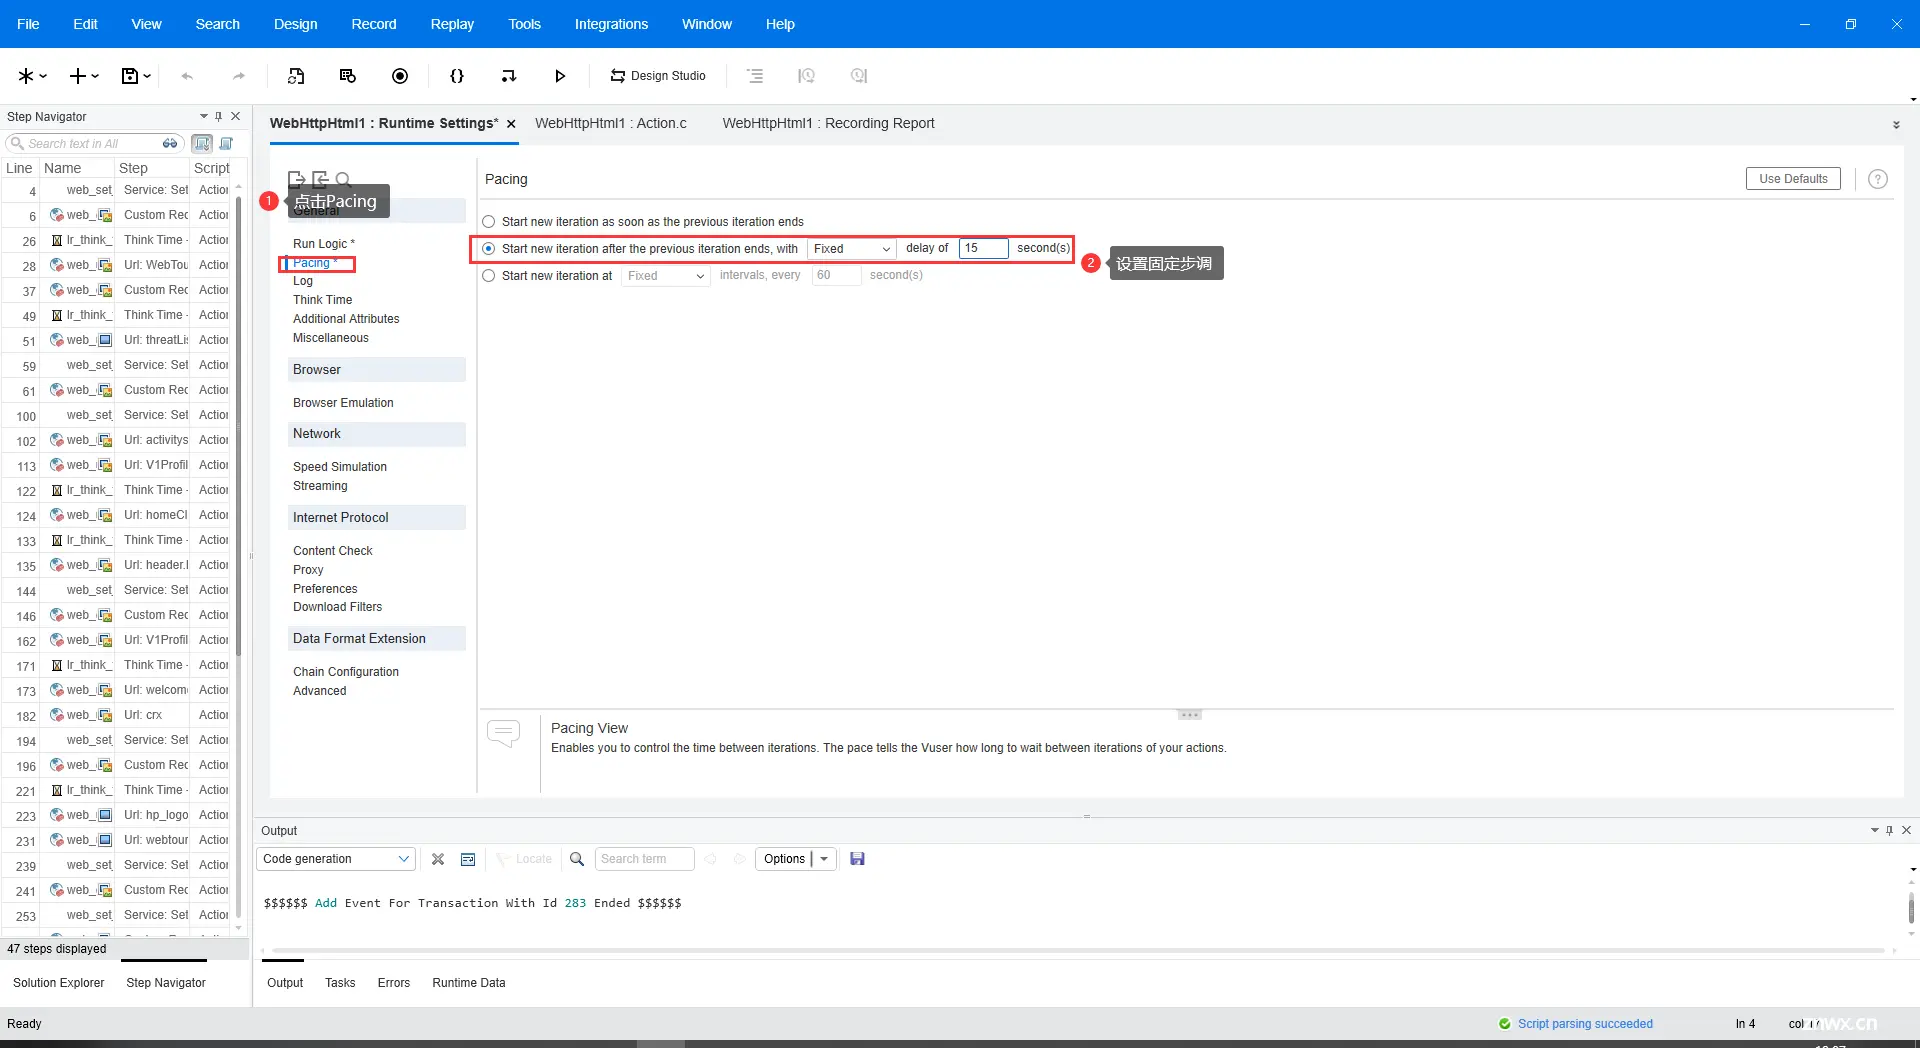Click the binoculars find icon in Step Navigator
1920x1048 pixels.
(170, 143)
